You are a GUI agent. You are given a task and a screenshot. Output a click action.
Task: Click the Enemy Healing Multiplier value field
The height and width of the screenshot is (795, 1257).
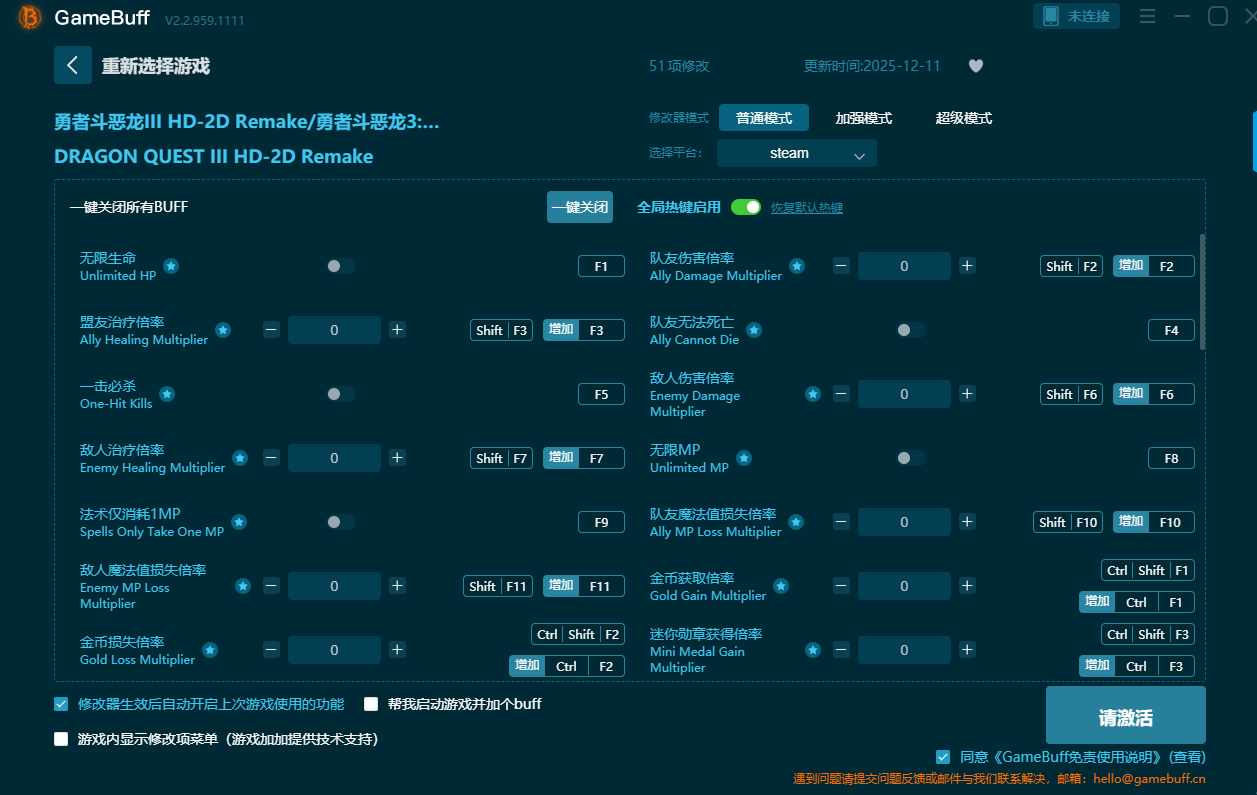pyautogui.click(x=334, y=458)
